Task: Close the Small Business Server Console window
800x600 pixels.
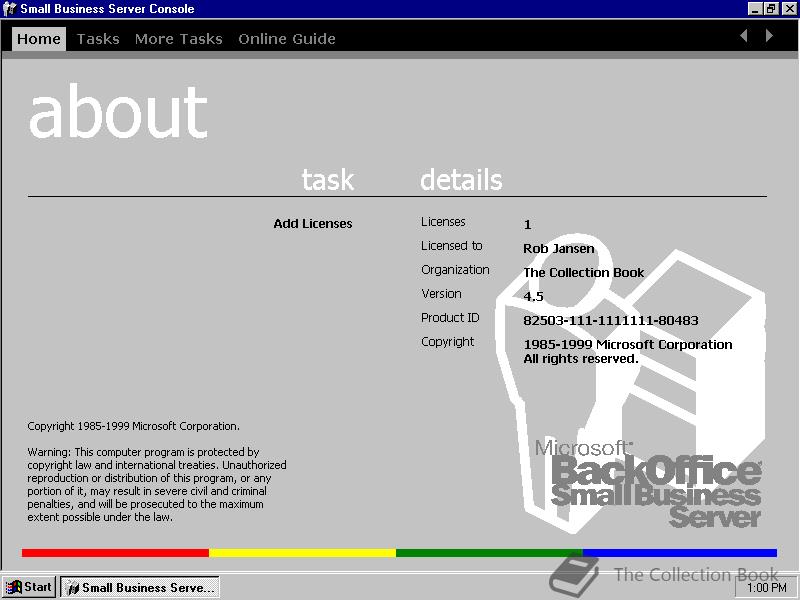Action: click(789, 9)
